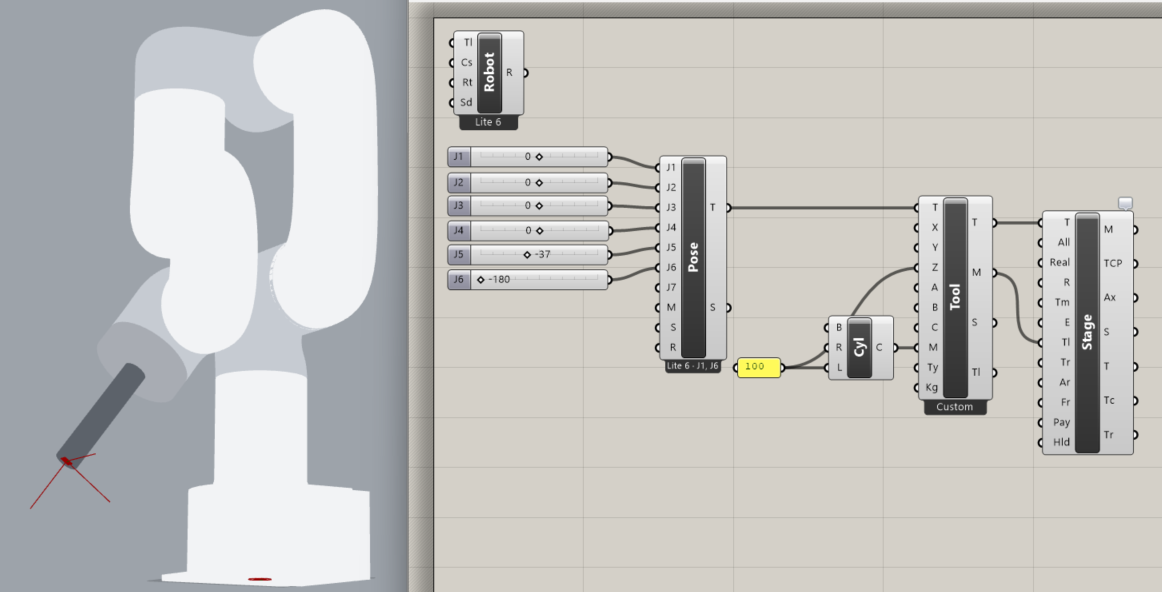Click the M output of Tool component
Image resolution: width=1162 pixels, height=592 pixels.
coord(976,273)
